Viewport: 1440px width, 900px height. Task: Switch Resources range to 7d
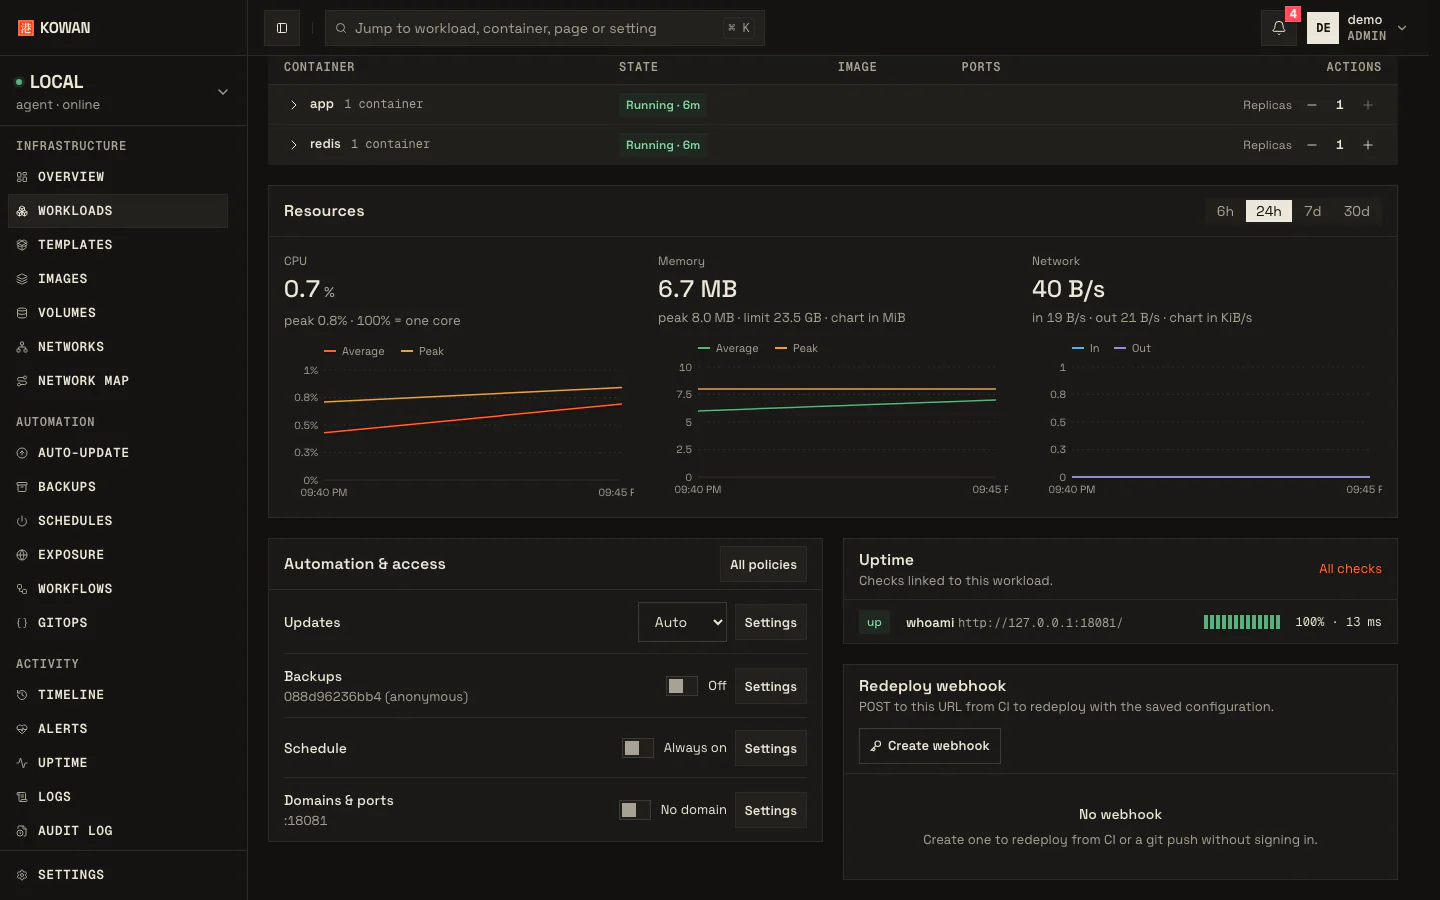click(1313, 211)
